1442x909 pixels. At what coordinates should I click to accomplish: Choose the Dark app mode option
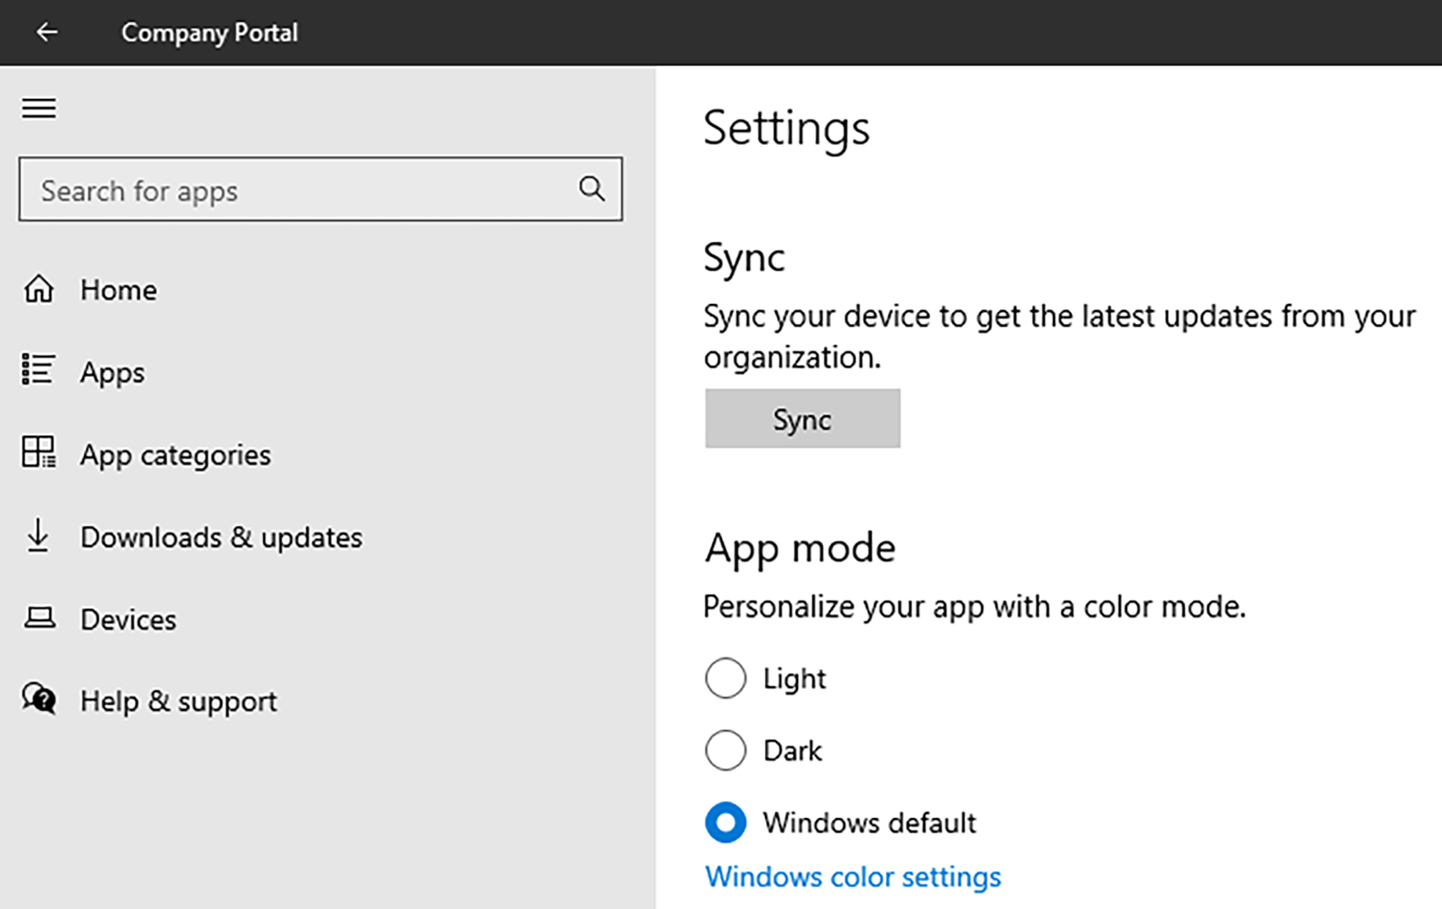[x=726, y=750]
